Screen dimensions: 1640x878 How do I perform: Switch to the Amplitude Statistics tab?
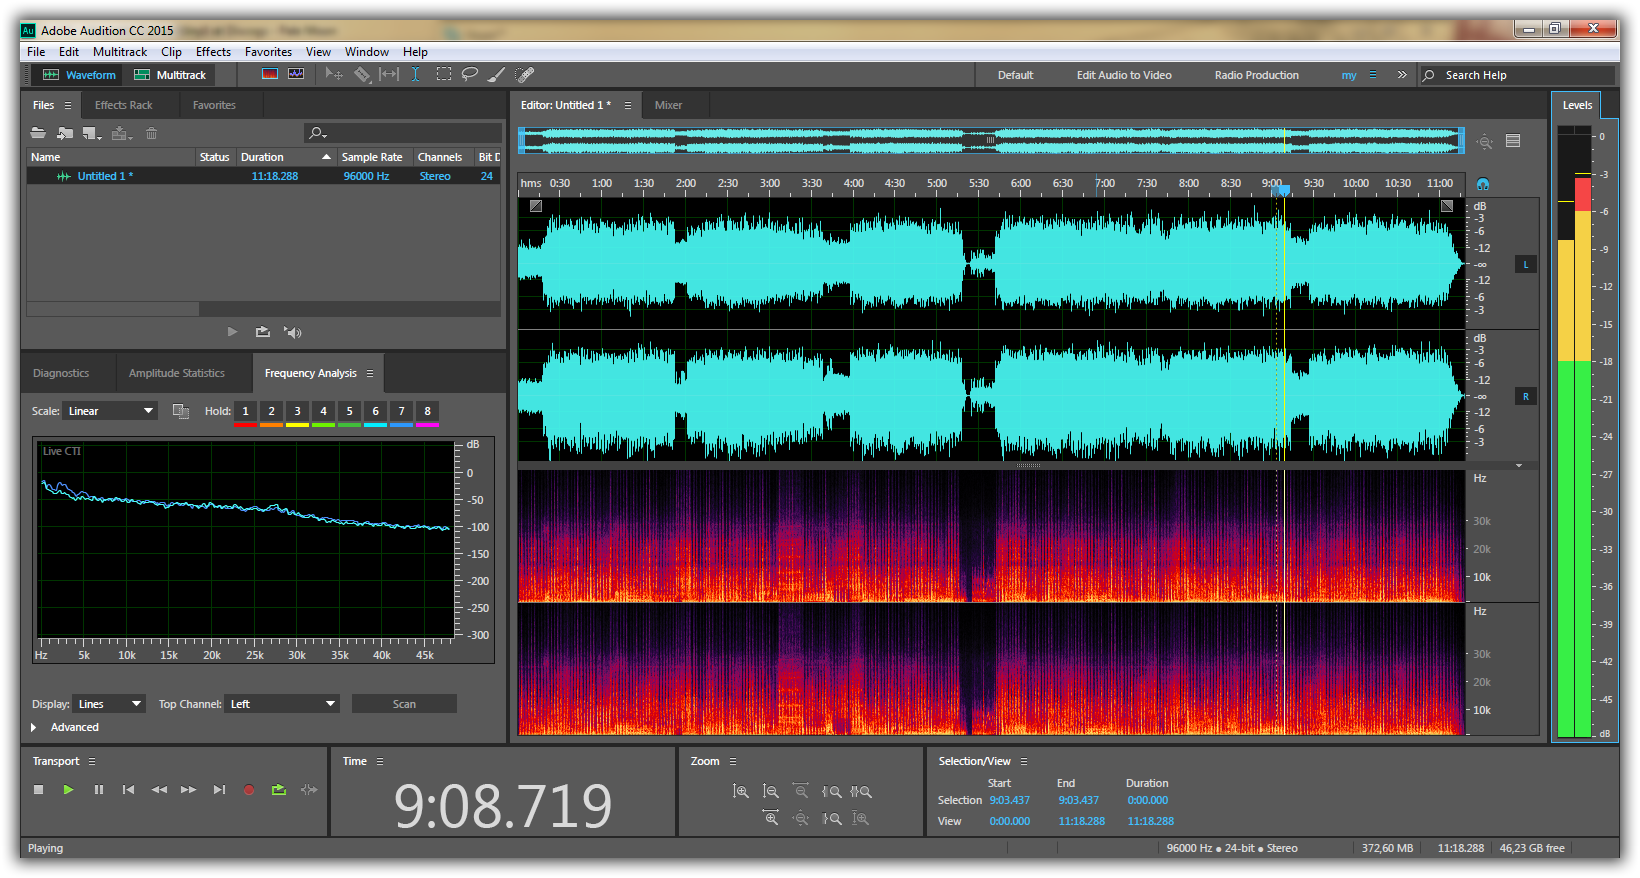(177, 373)
